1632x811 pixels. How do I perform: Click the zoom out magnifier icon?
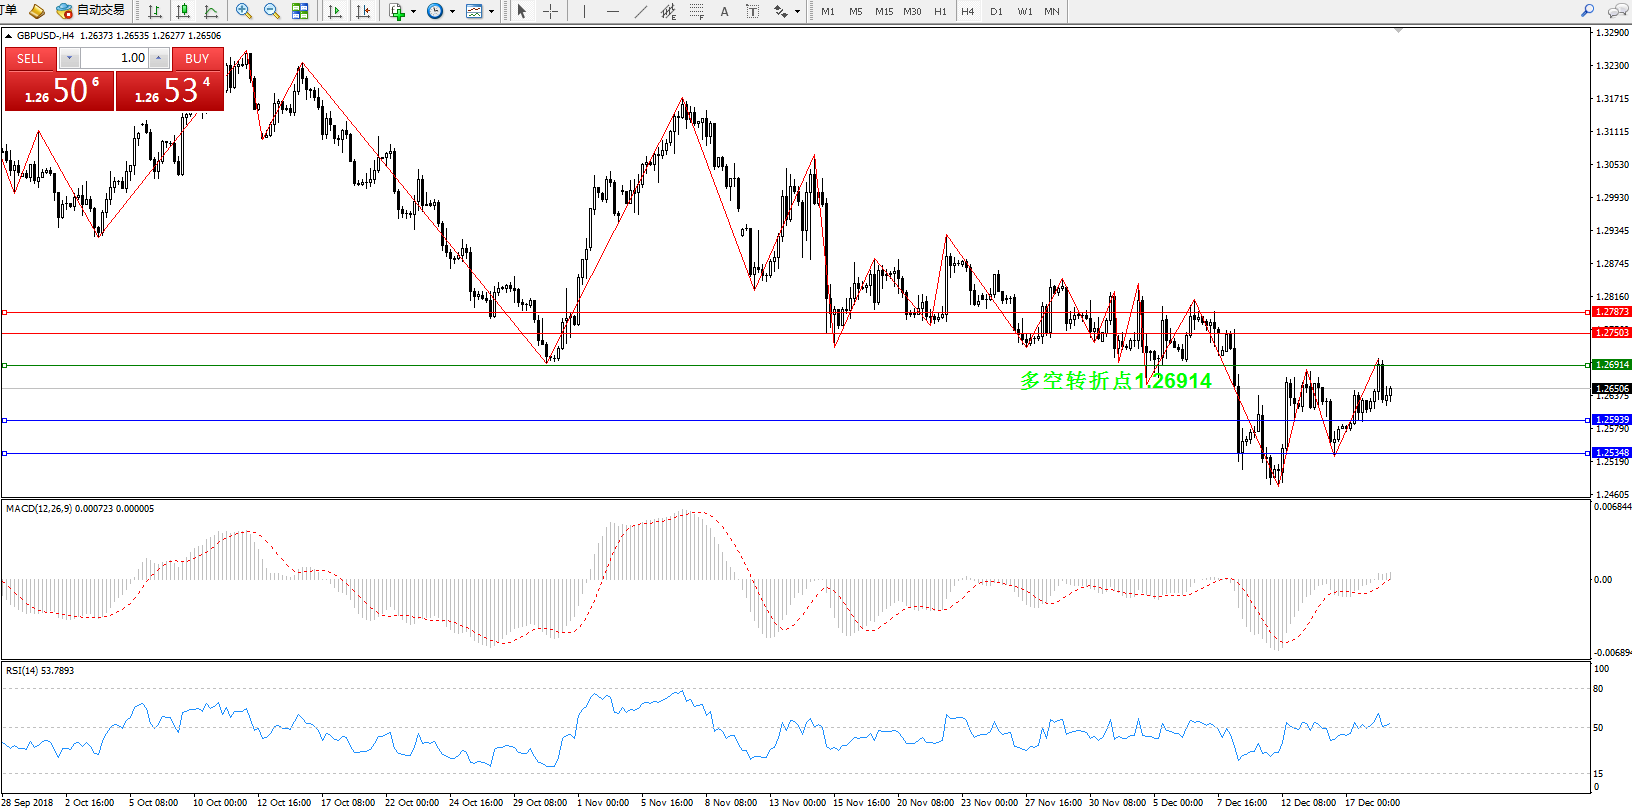(271, 11)
